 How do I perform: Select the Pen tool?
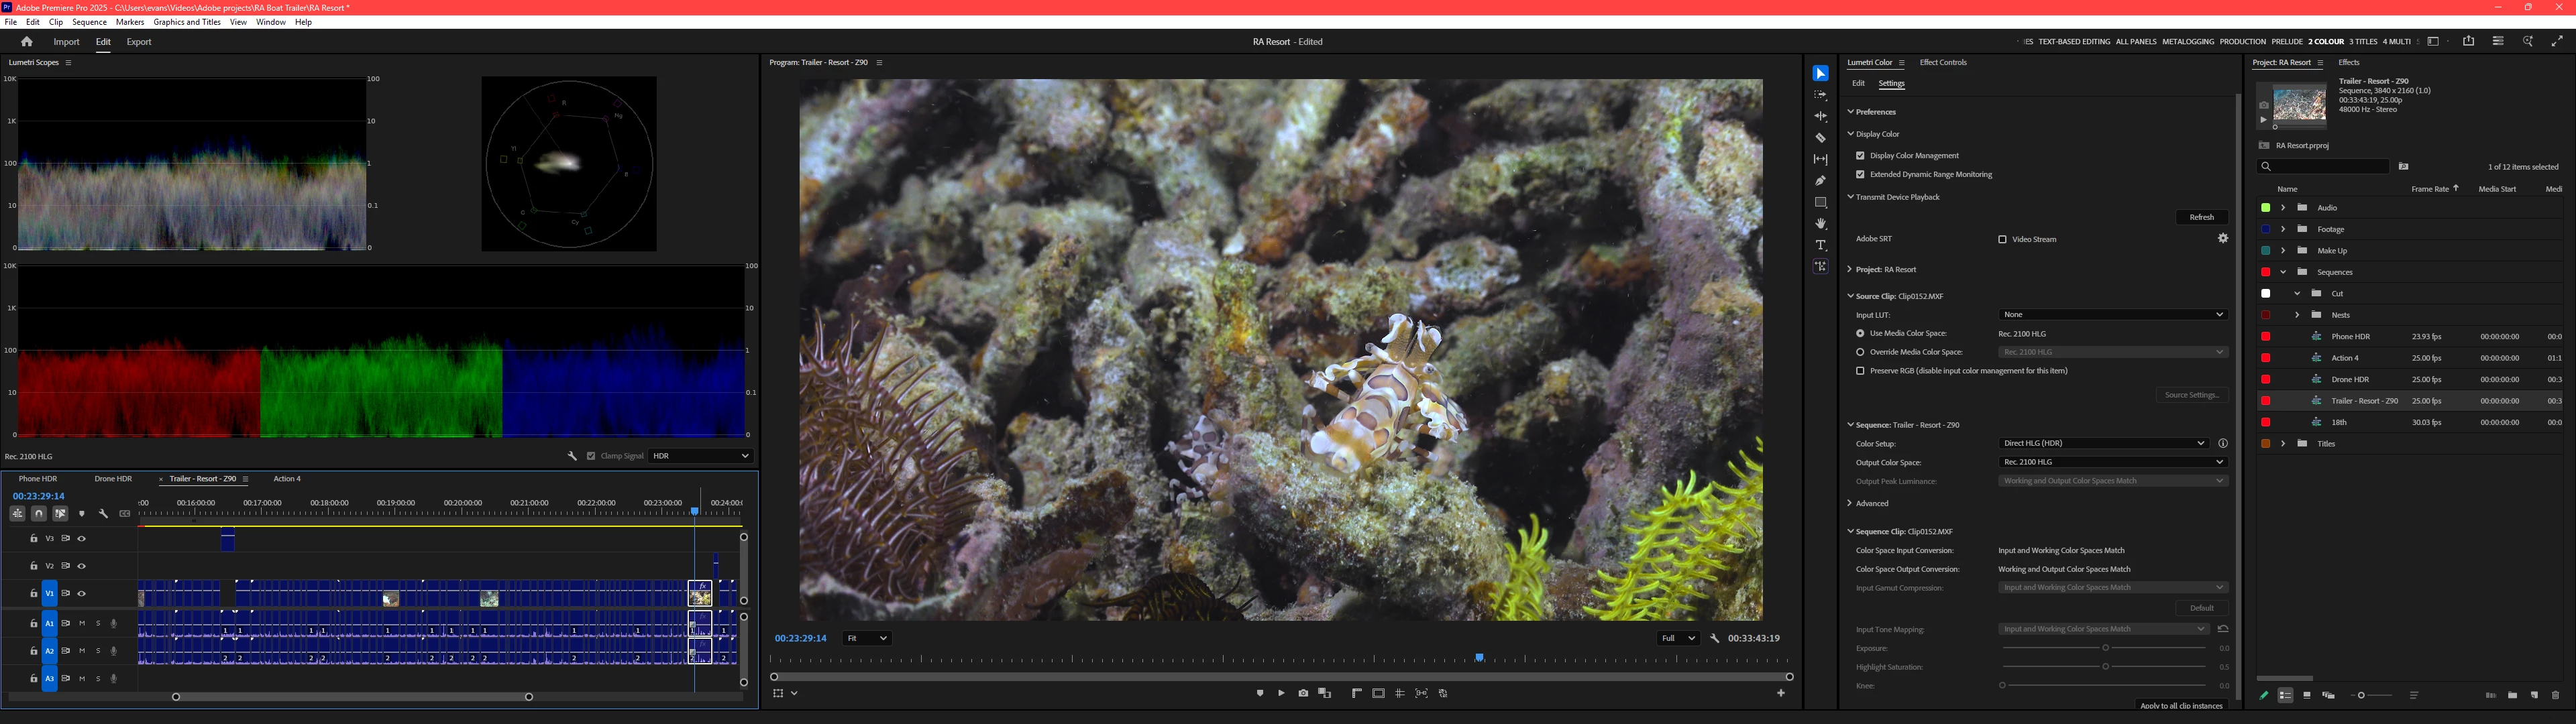(1820, 181)
